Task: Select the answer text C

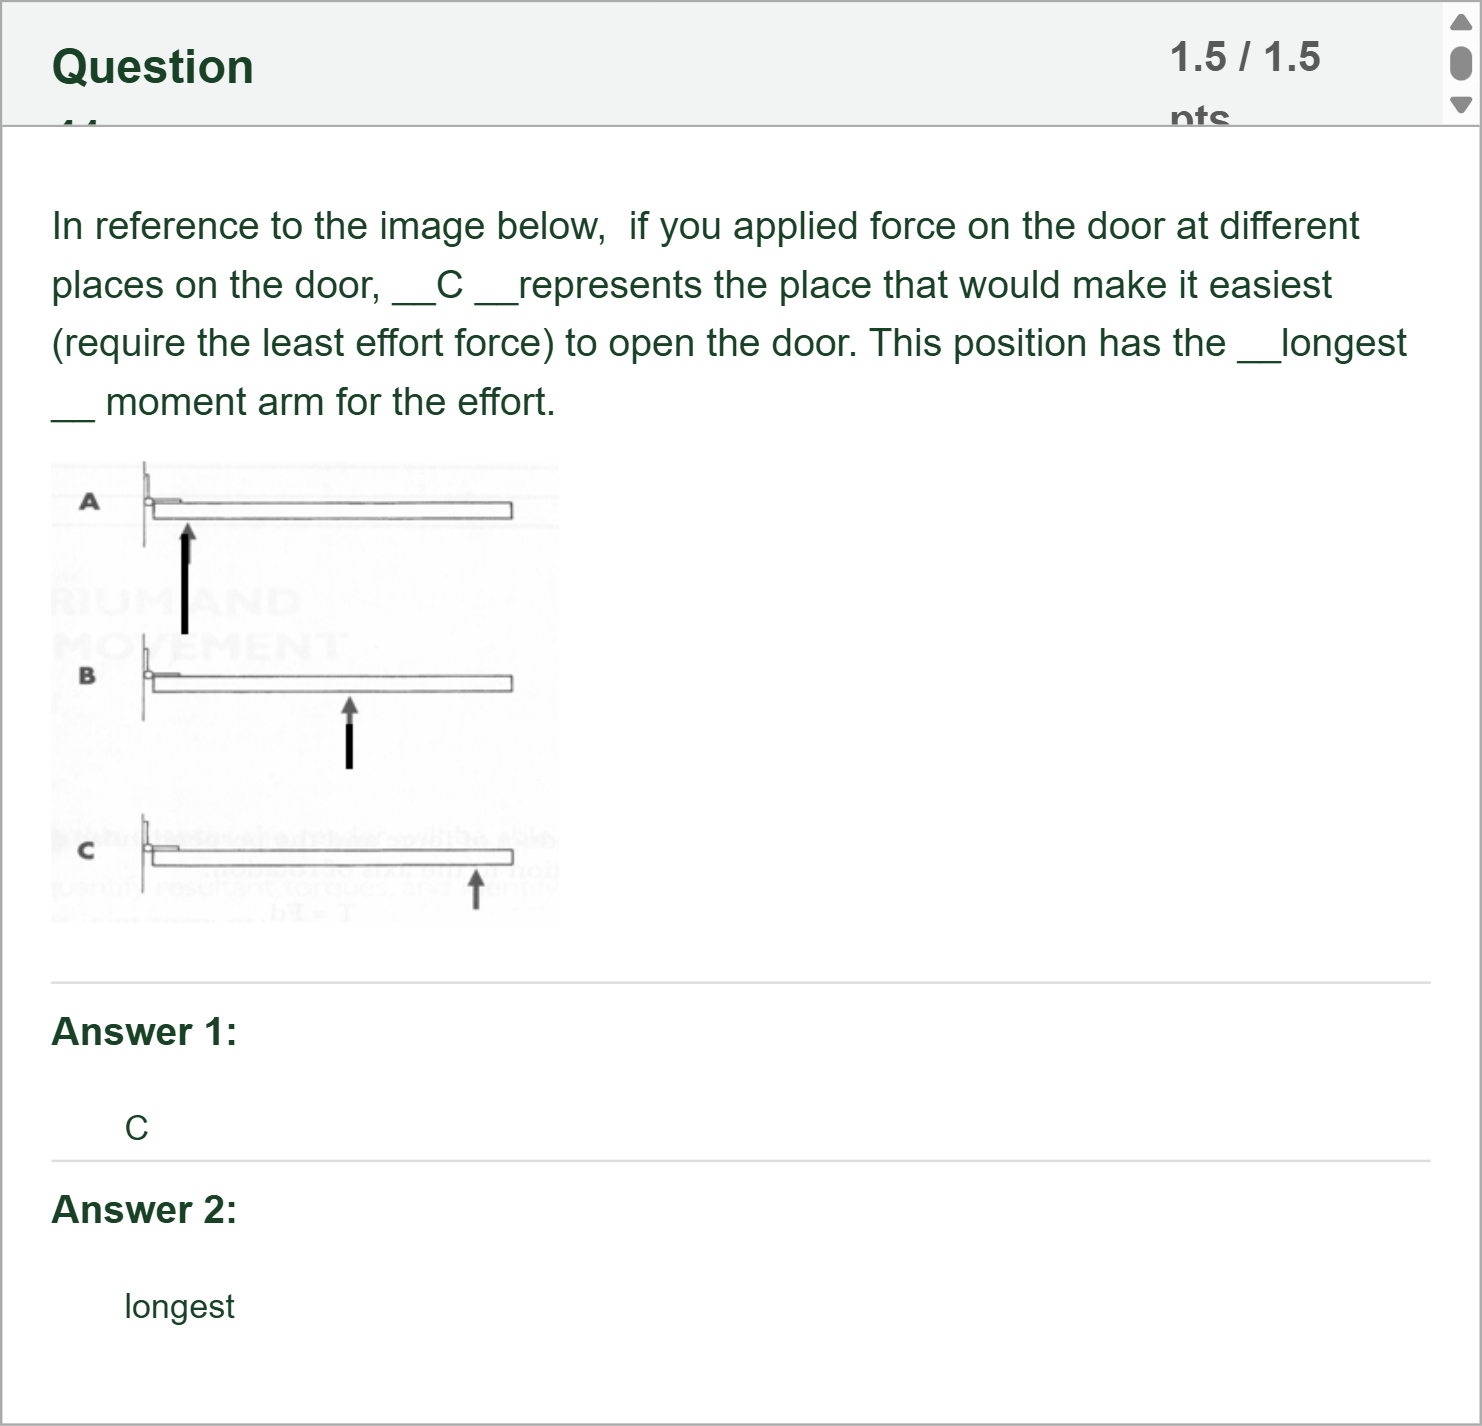Action: 137,1127
